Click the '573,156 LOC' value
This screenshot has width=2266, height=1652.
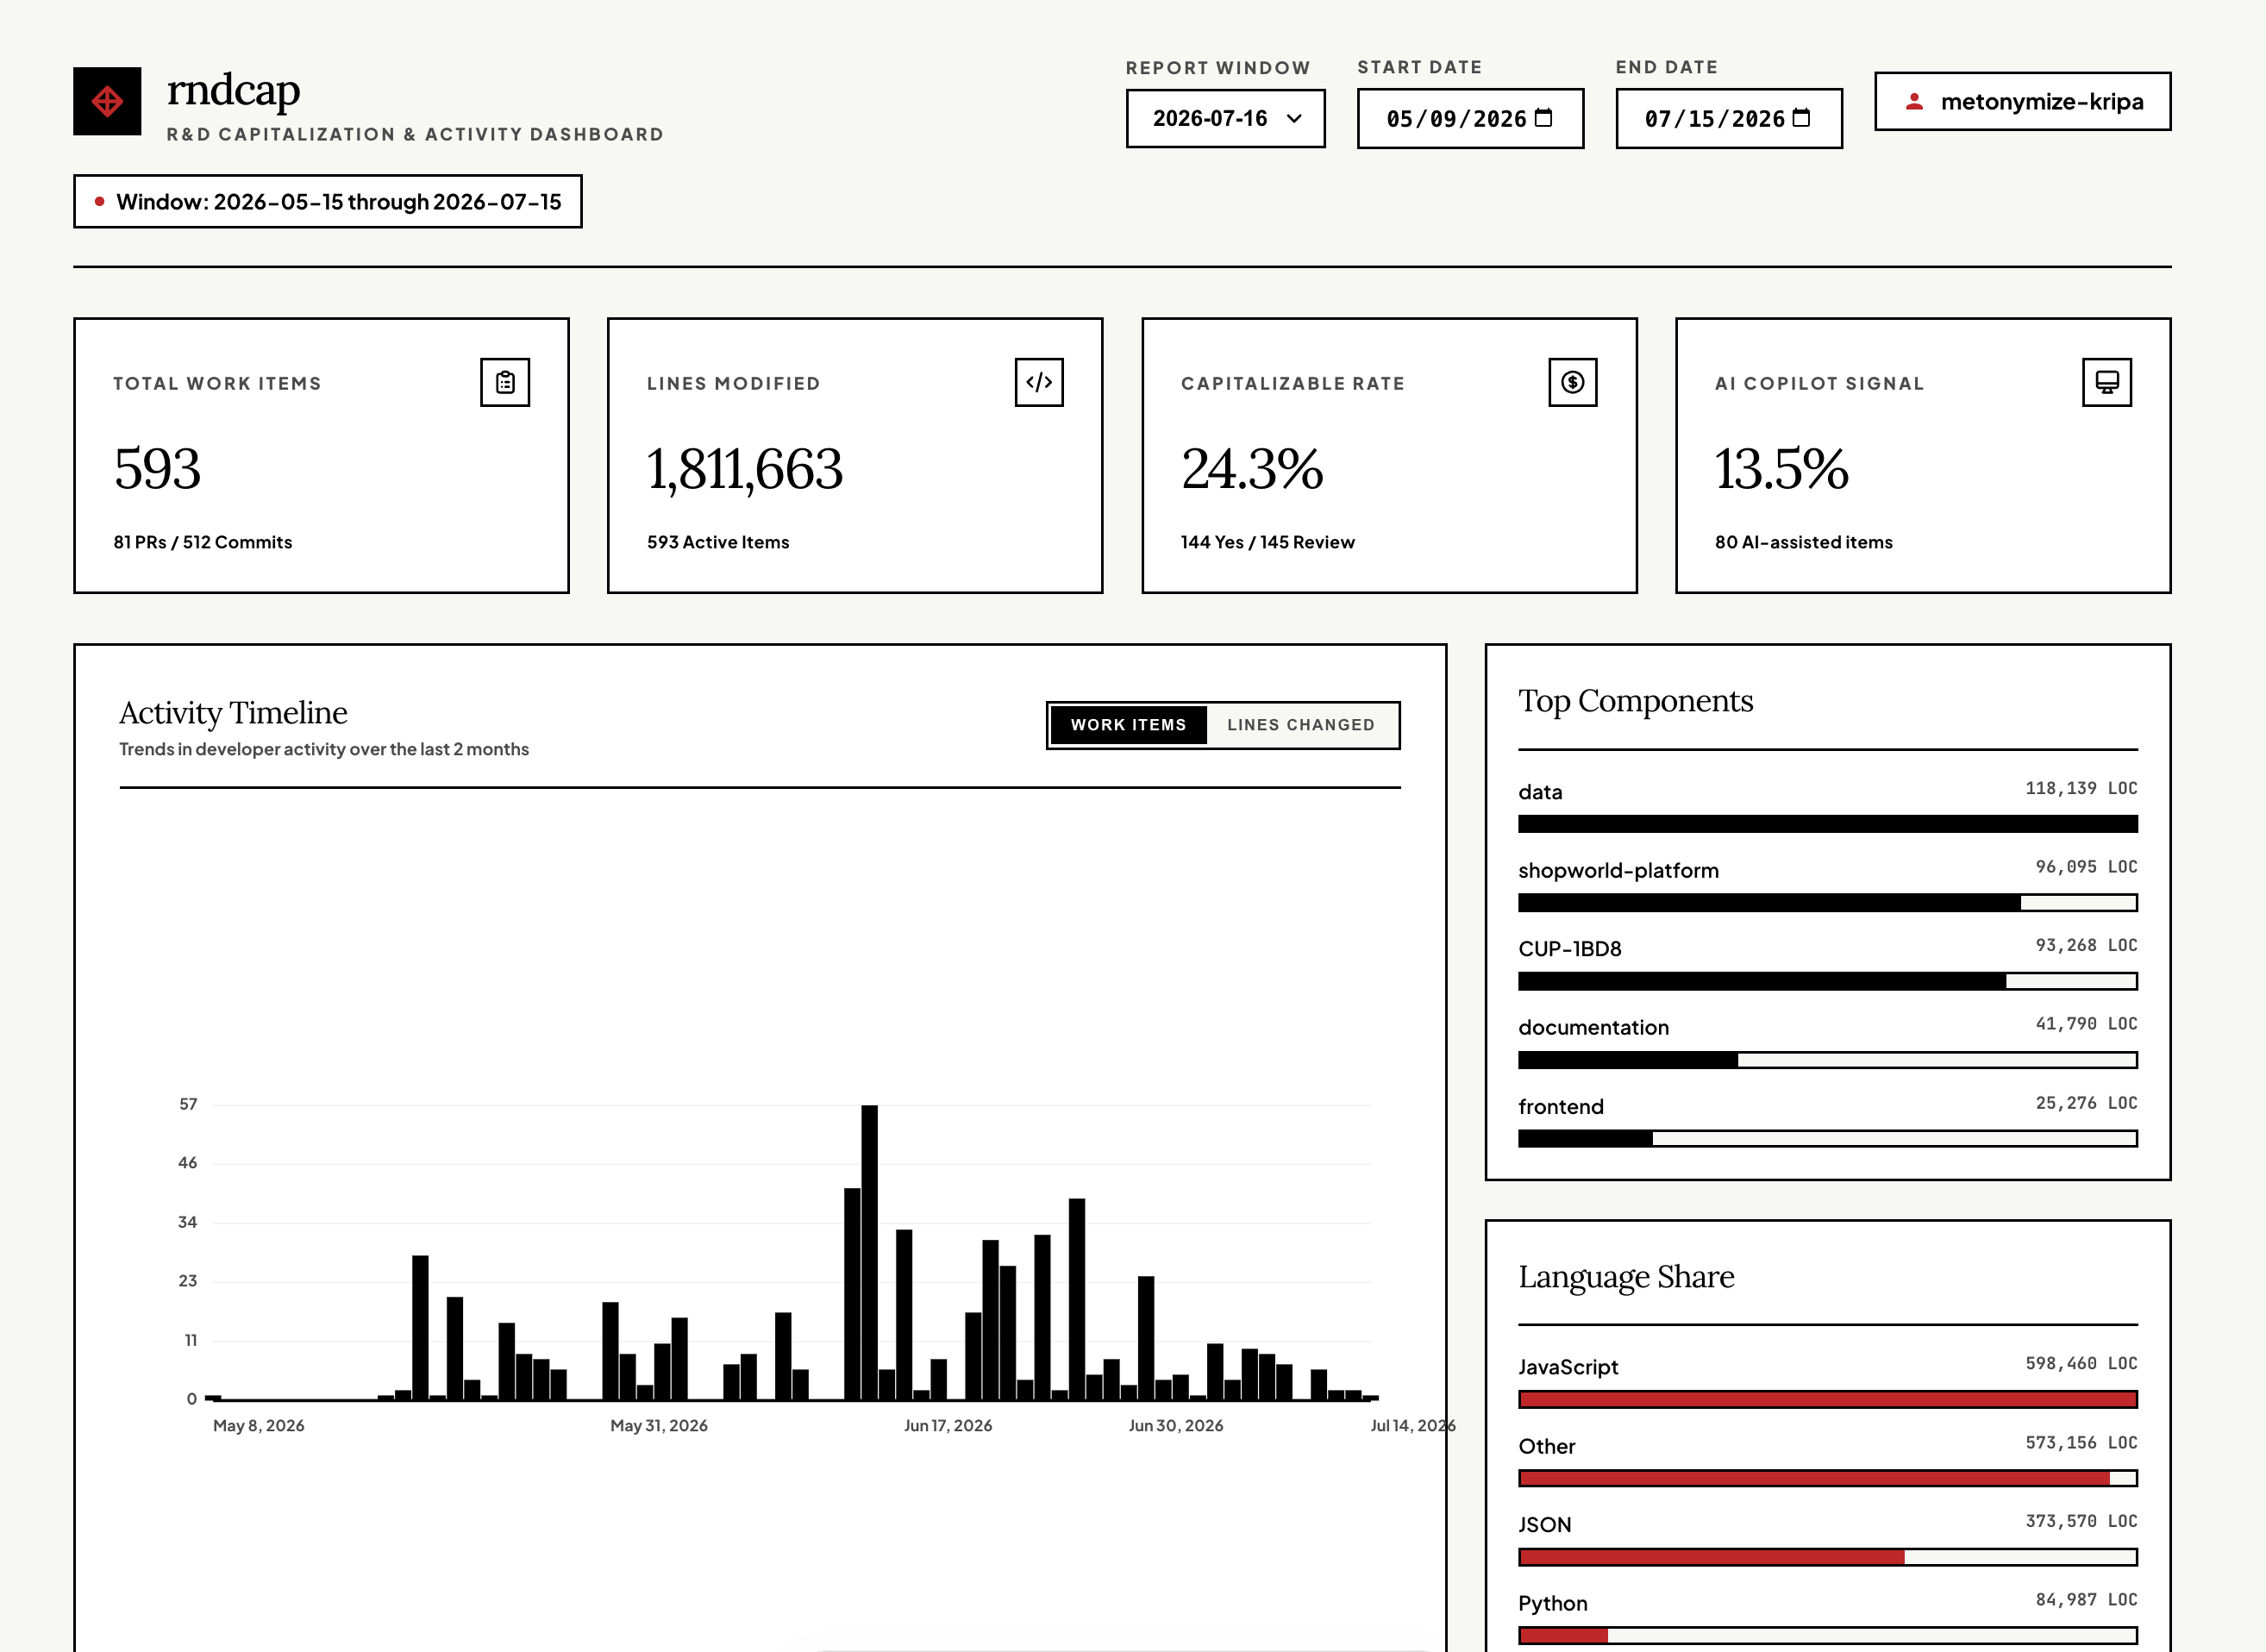(2081, 1442)
